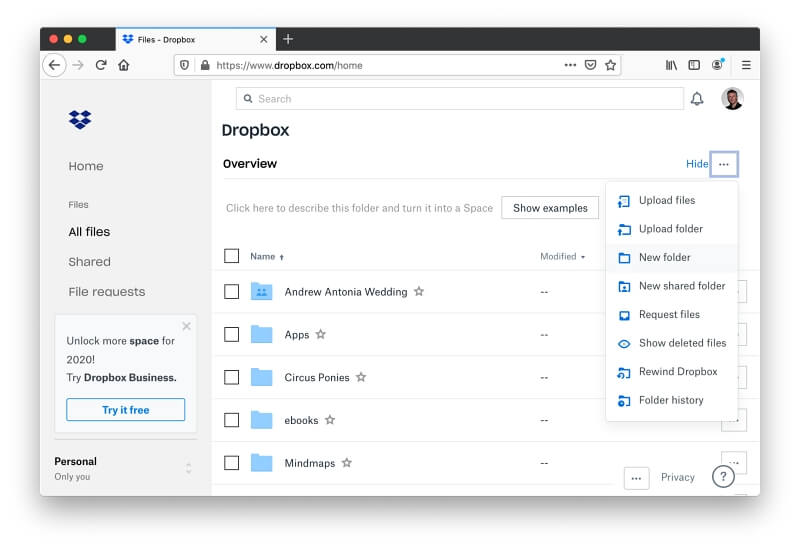
Task: Choose Upload files from the menu
Action: pyautogui.click(x=672, y=201)
